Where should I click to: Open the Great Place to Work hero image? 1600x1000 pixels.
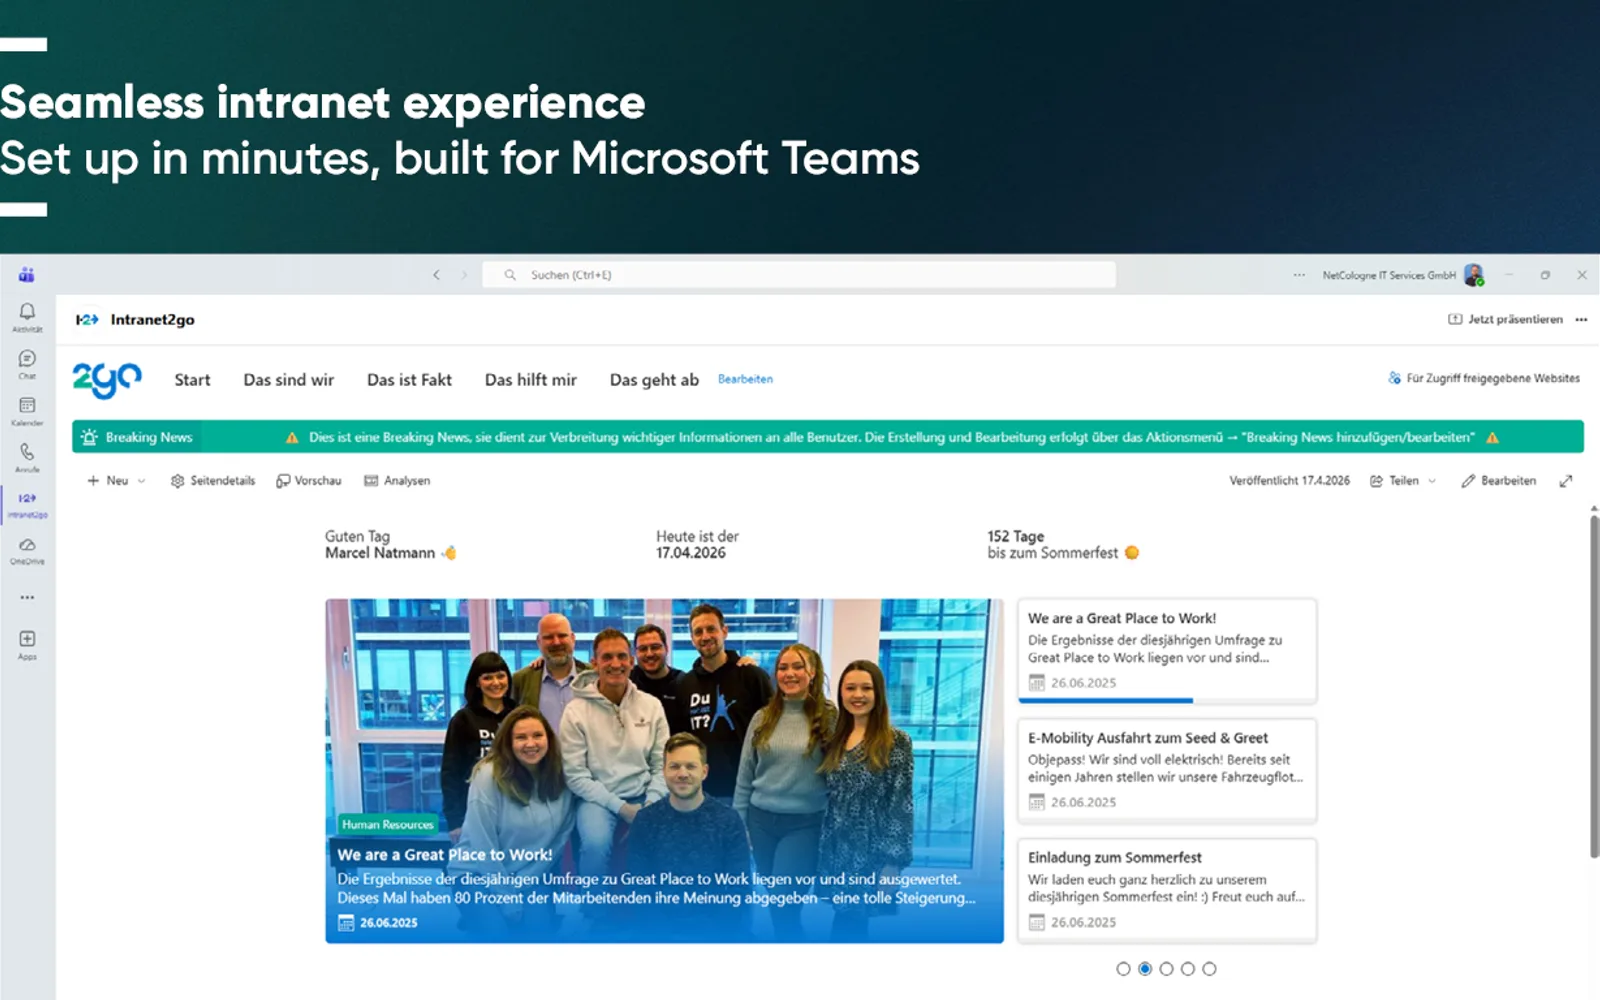664,771
